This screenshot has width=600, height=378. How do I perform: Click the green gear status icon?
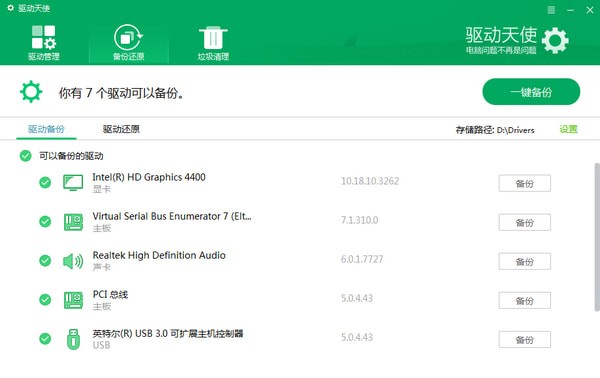click(x=31, y=91)
